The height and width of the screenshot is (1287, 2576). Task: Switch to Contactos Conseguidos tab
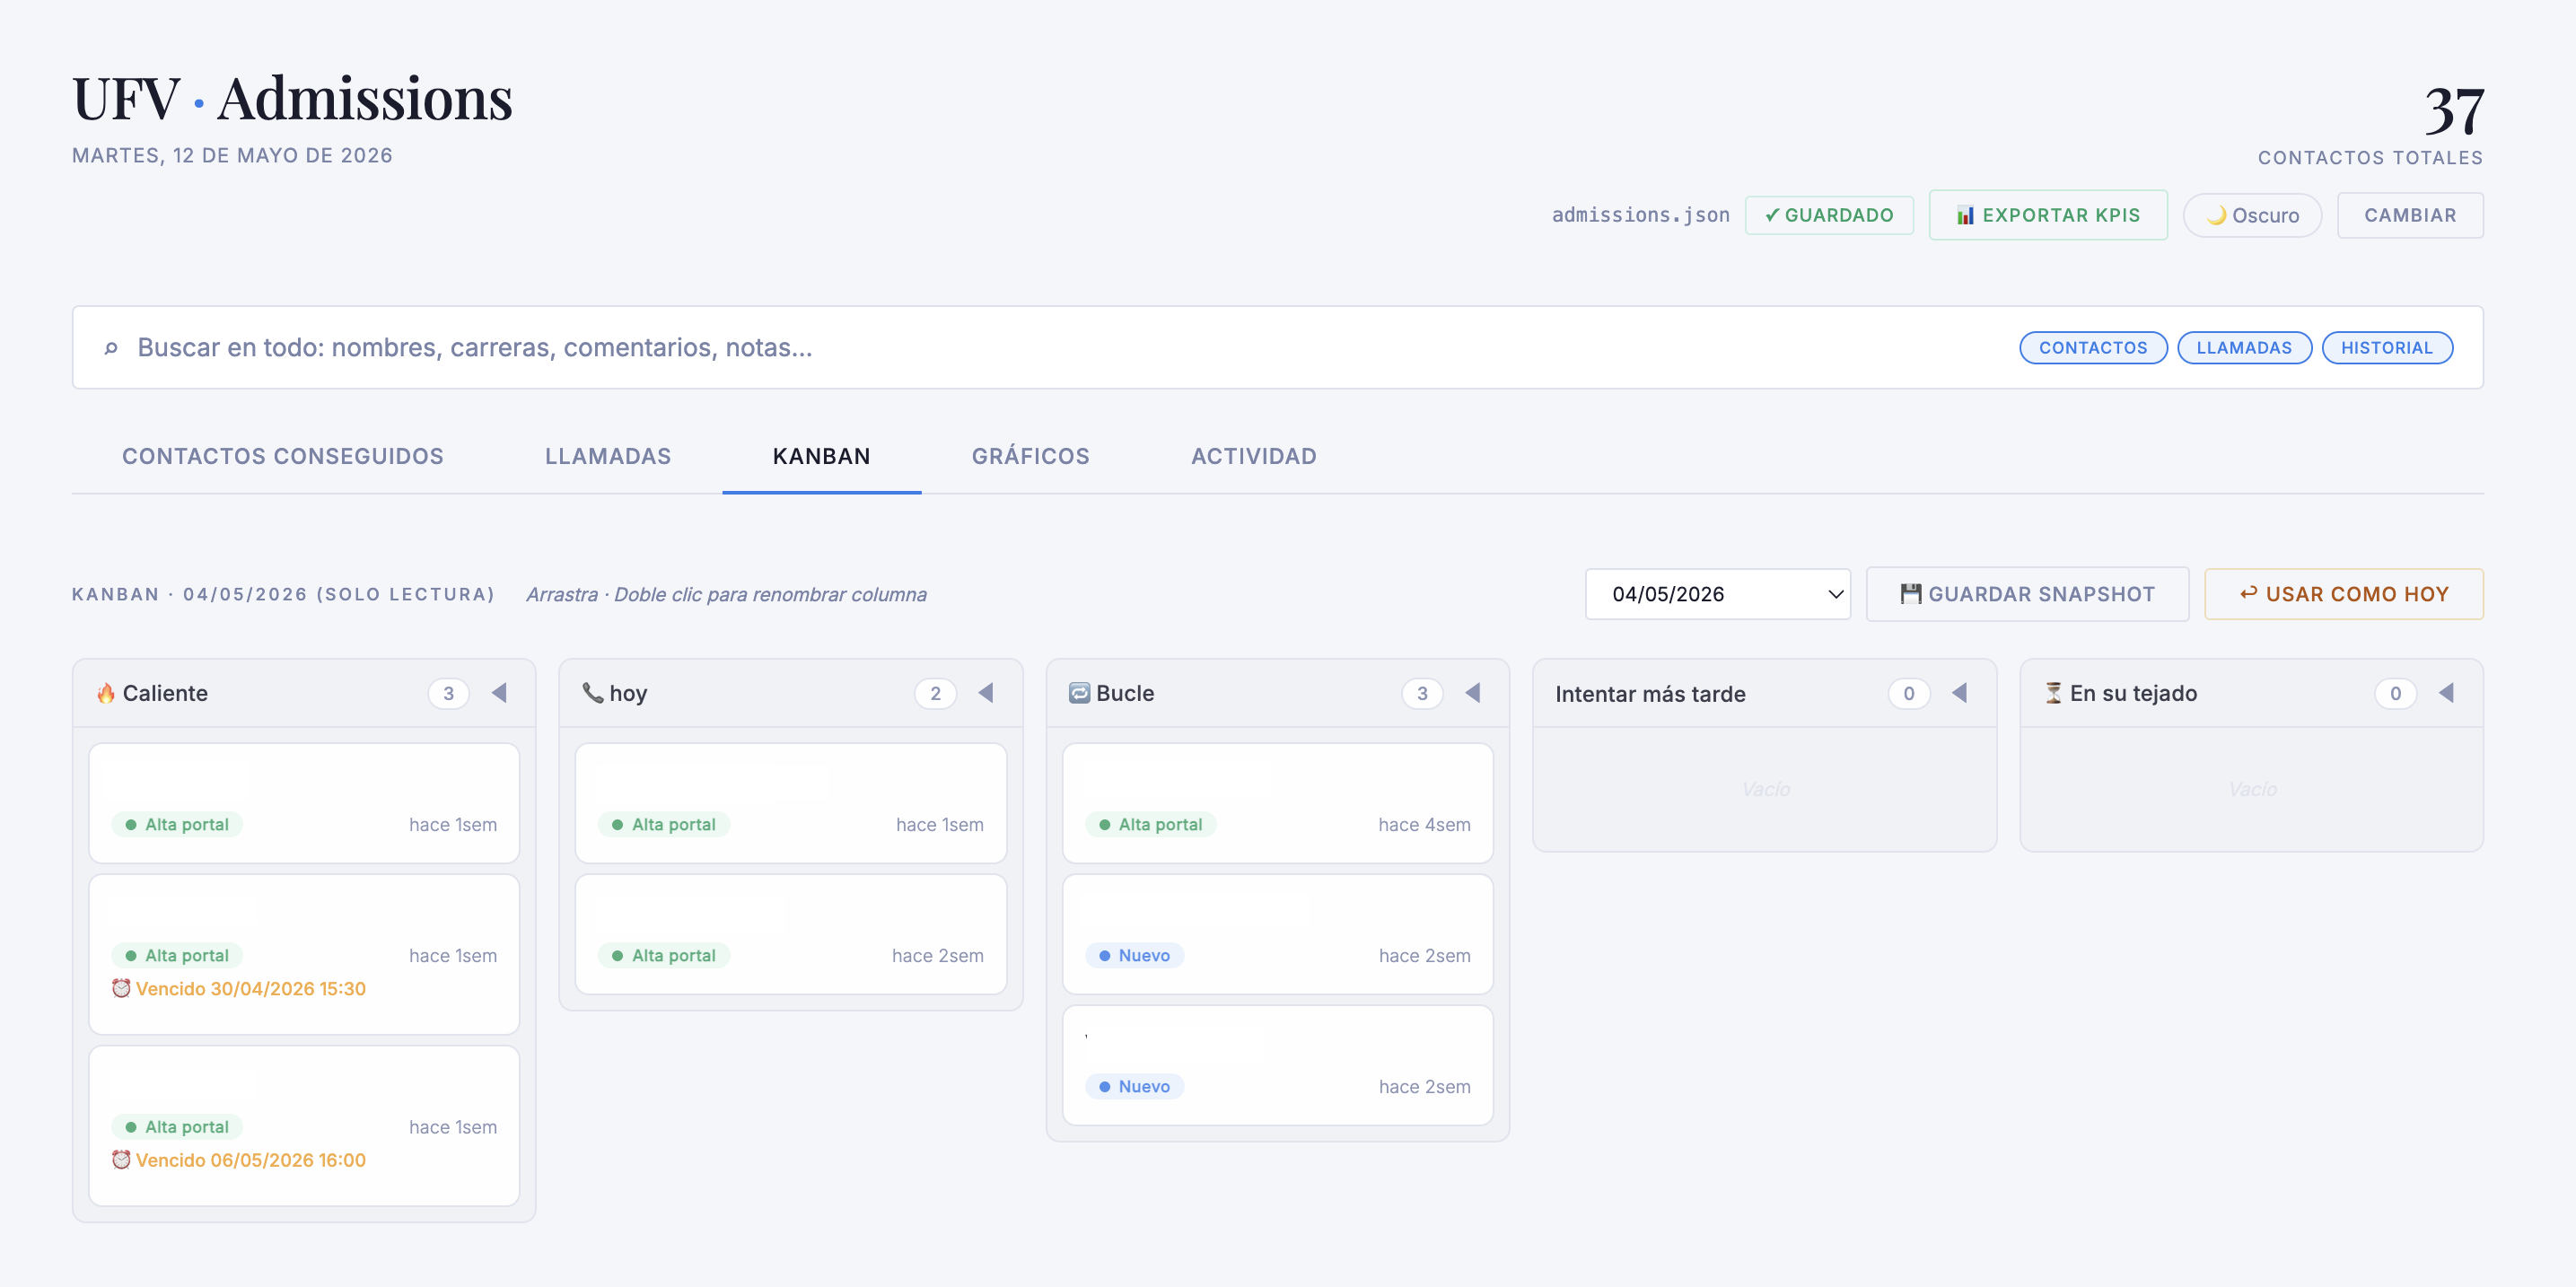tap(282, 456)
